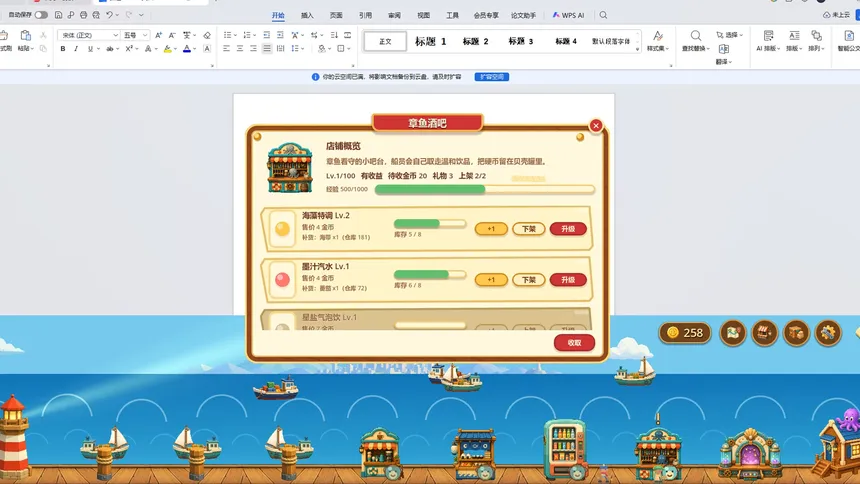Open the crate warehouse icon in game toolbar
Viewport: 860px width, 484px height.
coord(796,333)
